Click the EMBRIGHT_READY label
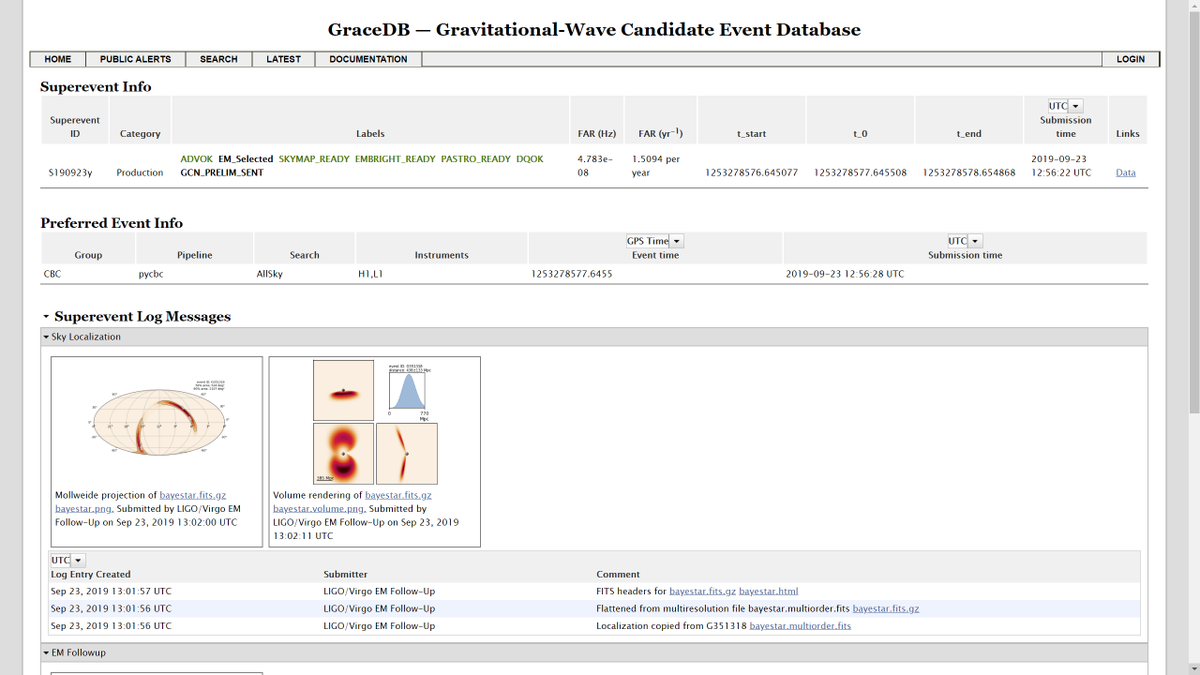Screen dimensions: 1200x675 (x=395, y=159)
